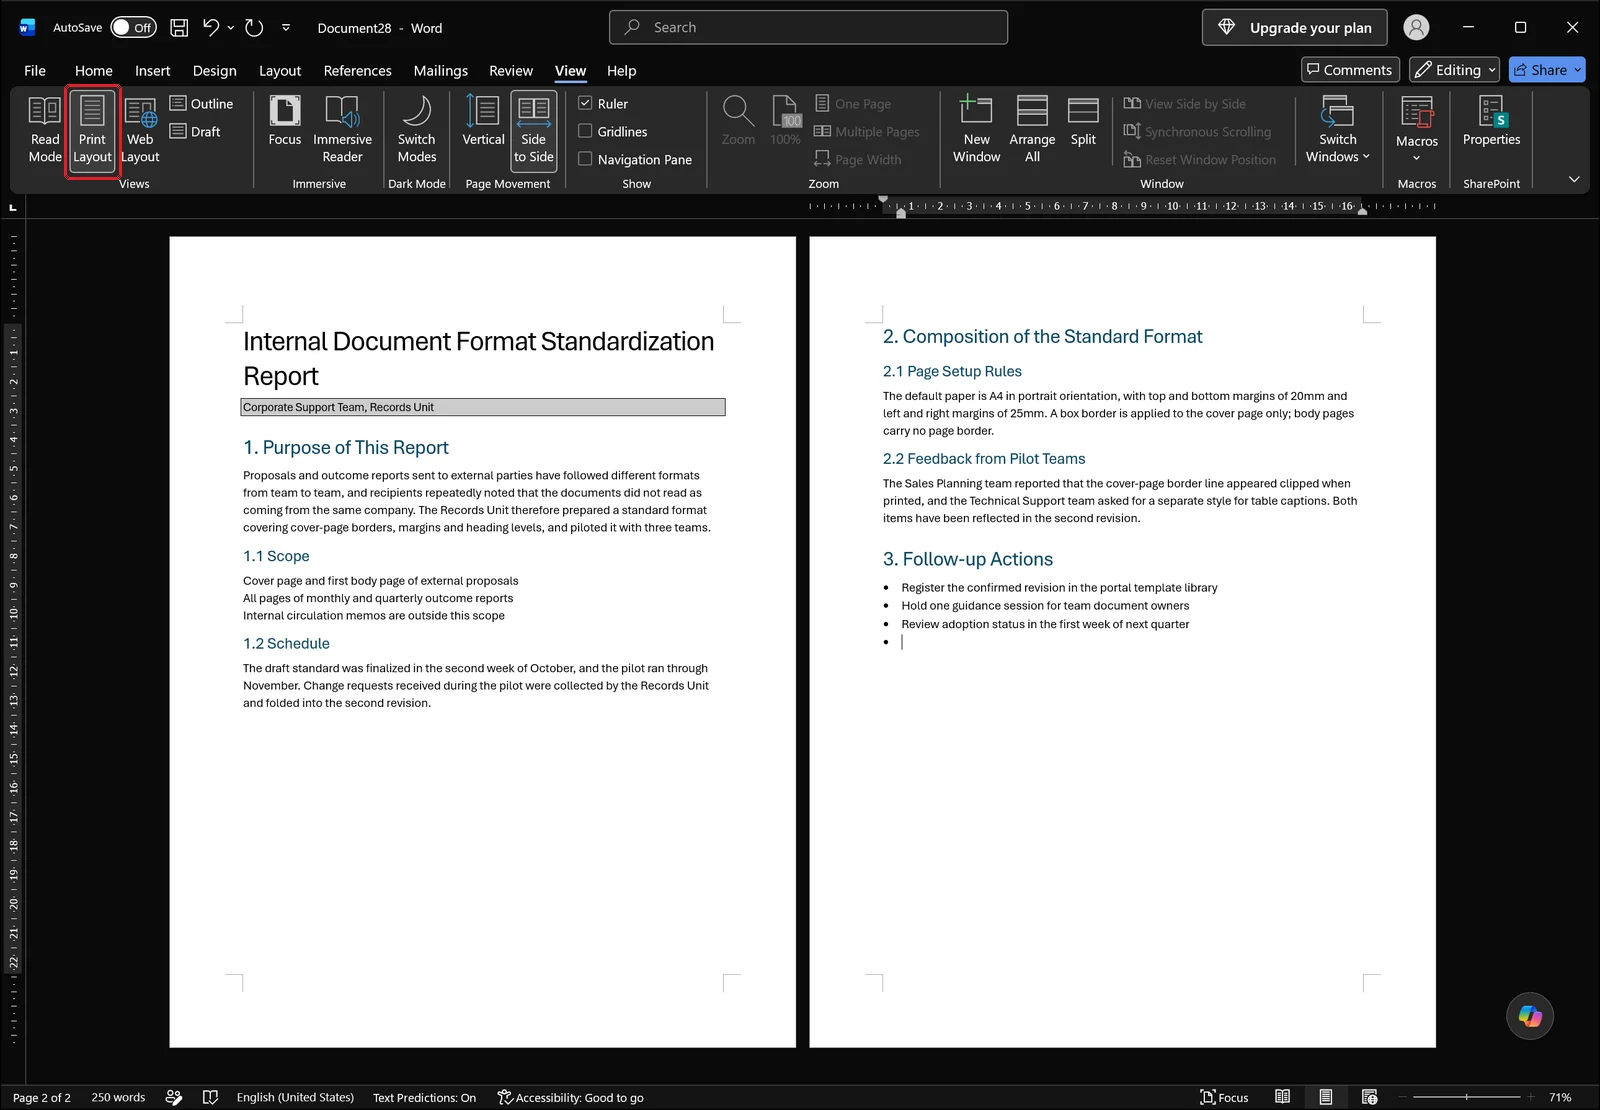Toggle AutoSave switch
Image resolution: width=1600 pixels, height=1110 pixels.
[133, 28]
